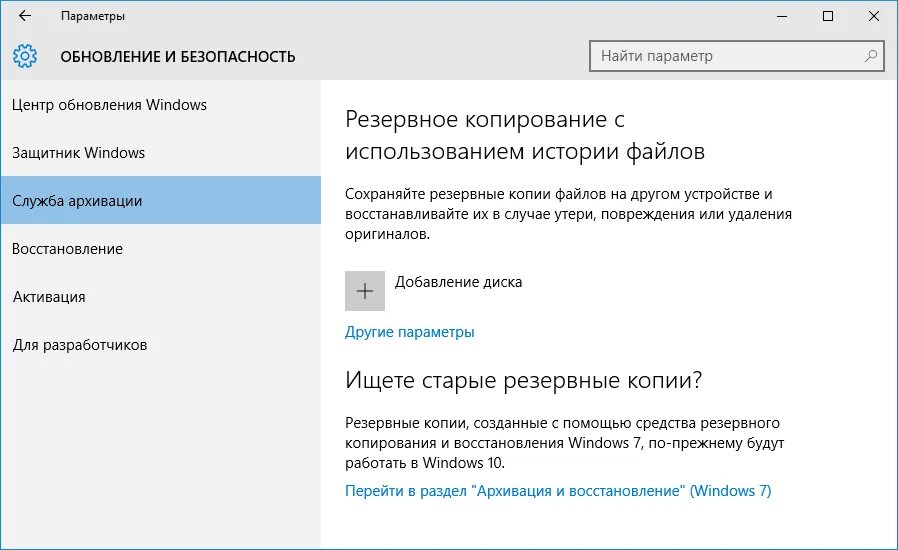Follow link to Архивация и восстановление (Windows 7)
The width and height of the screenshot is (898, 550).
(x=558, y=491)
